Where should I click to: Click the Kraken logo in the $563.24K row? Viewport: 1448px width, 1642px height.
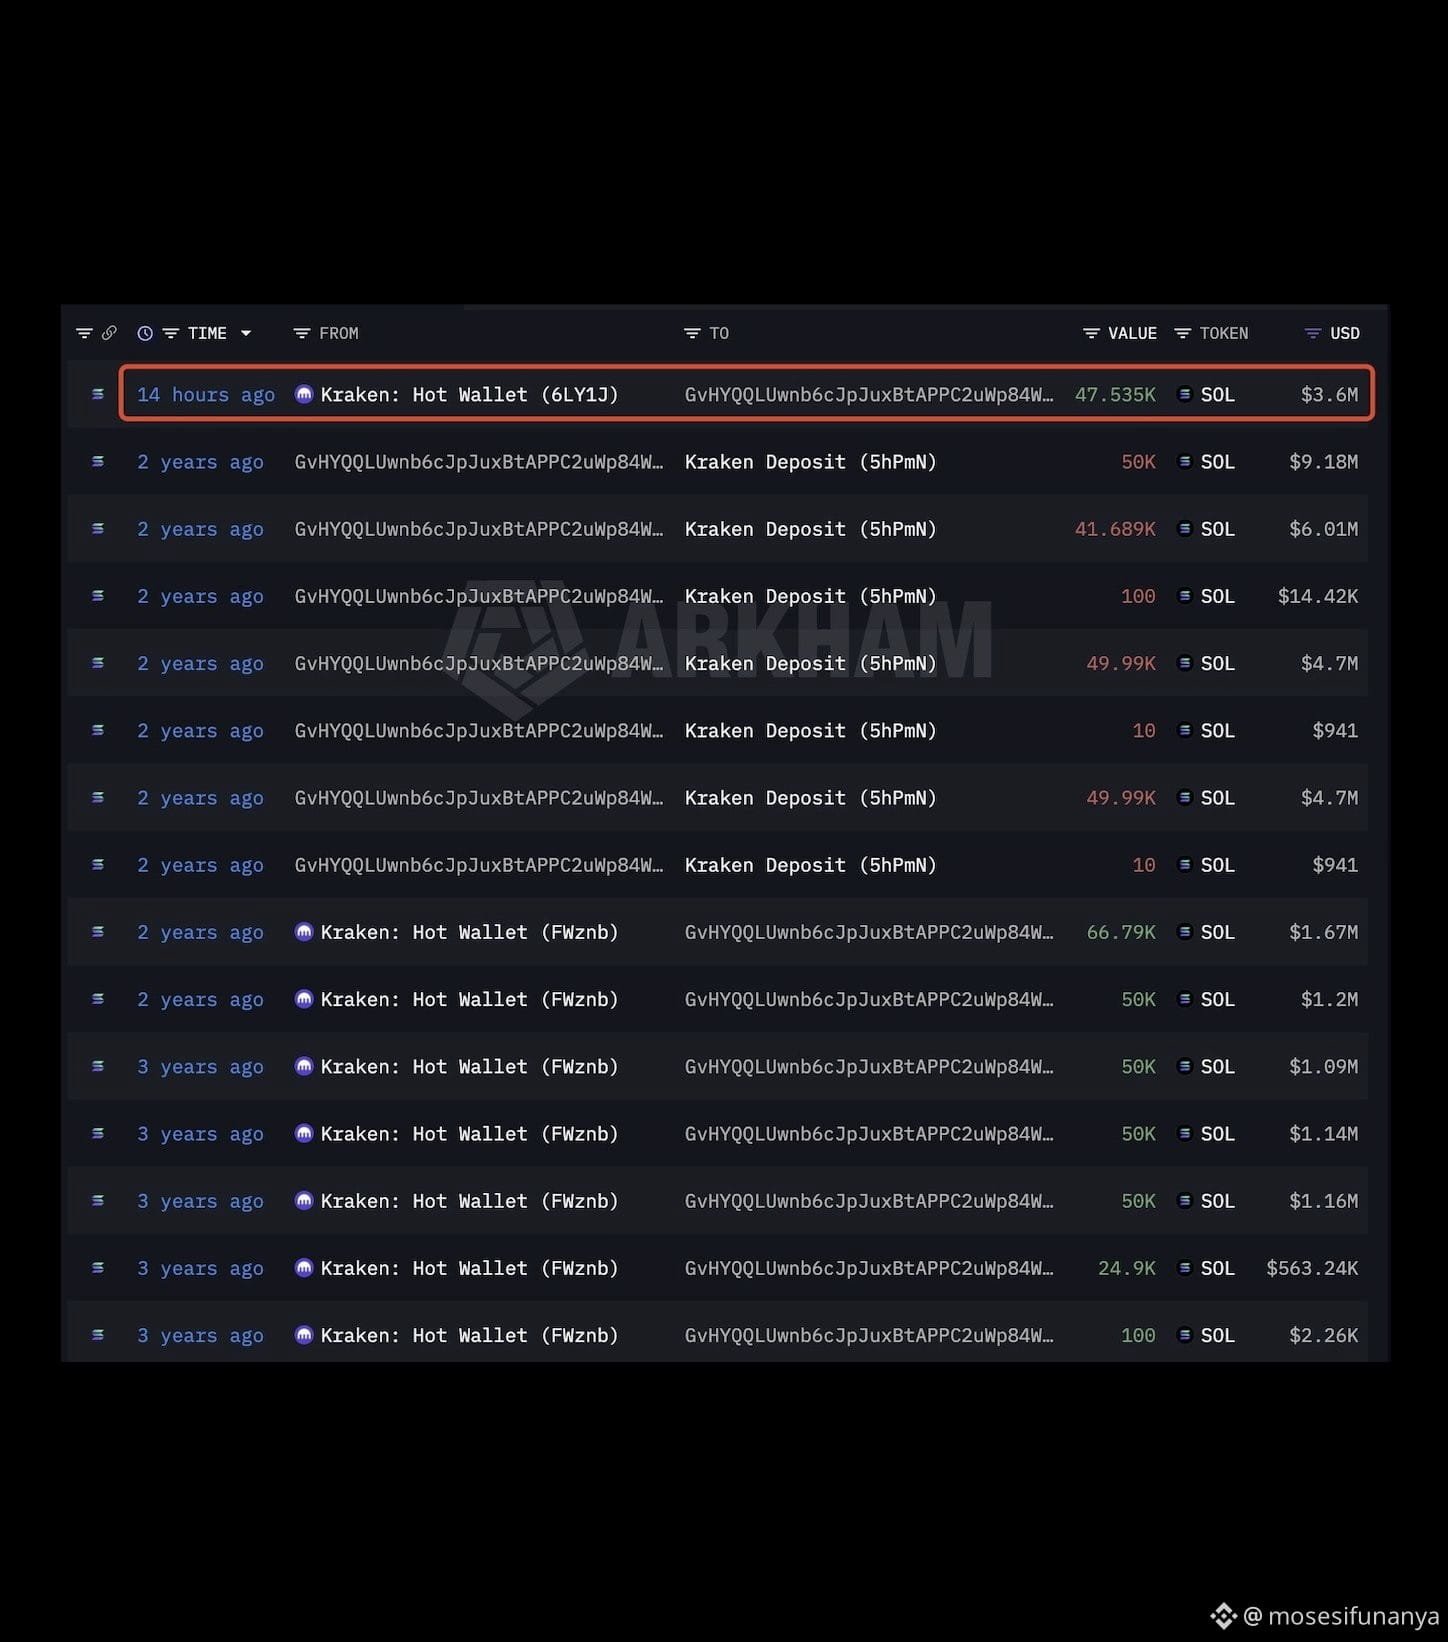304,1267
